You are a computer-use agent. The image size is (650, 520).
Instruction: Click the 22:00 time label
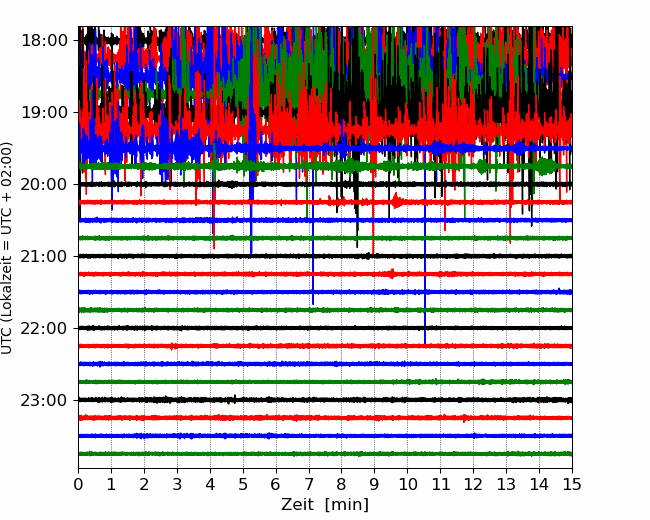44,328
